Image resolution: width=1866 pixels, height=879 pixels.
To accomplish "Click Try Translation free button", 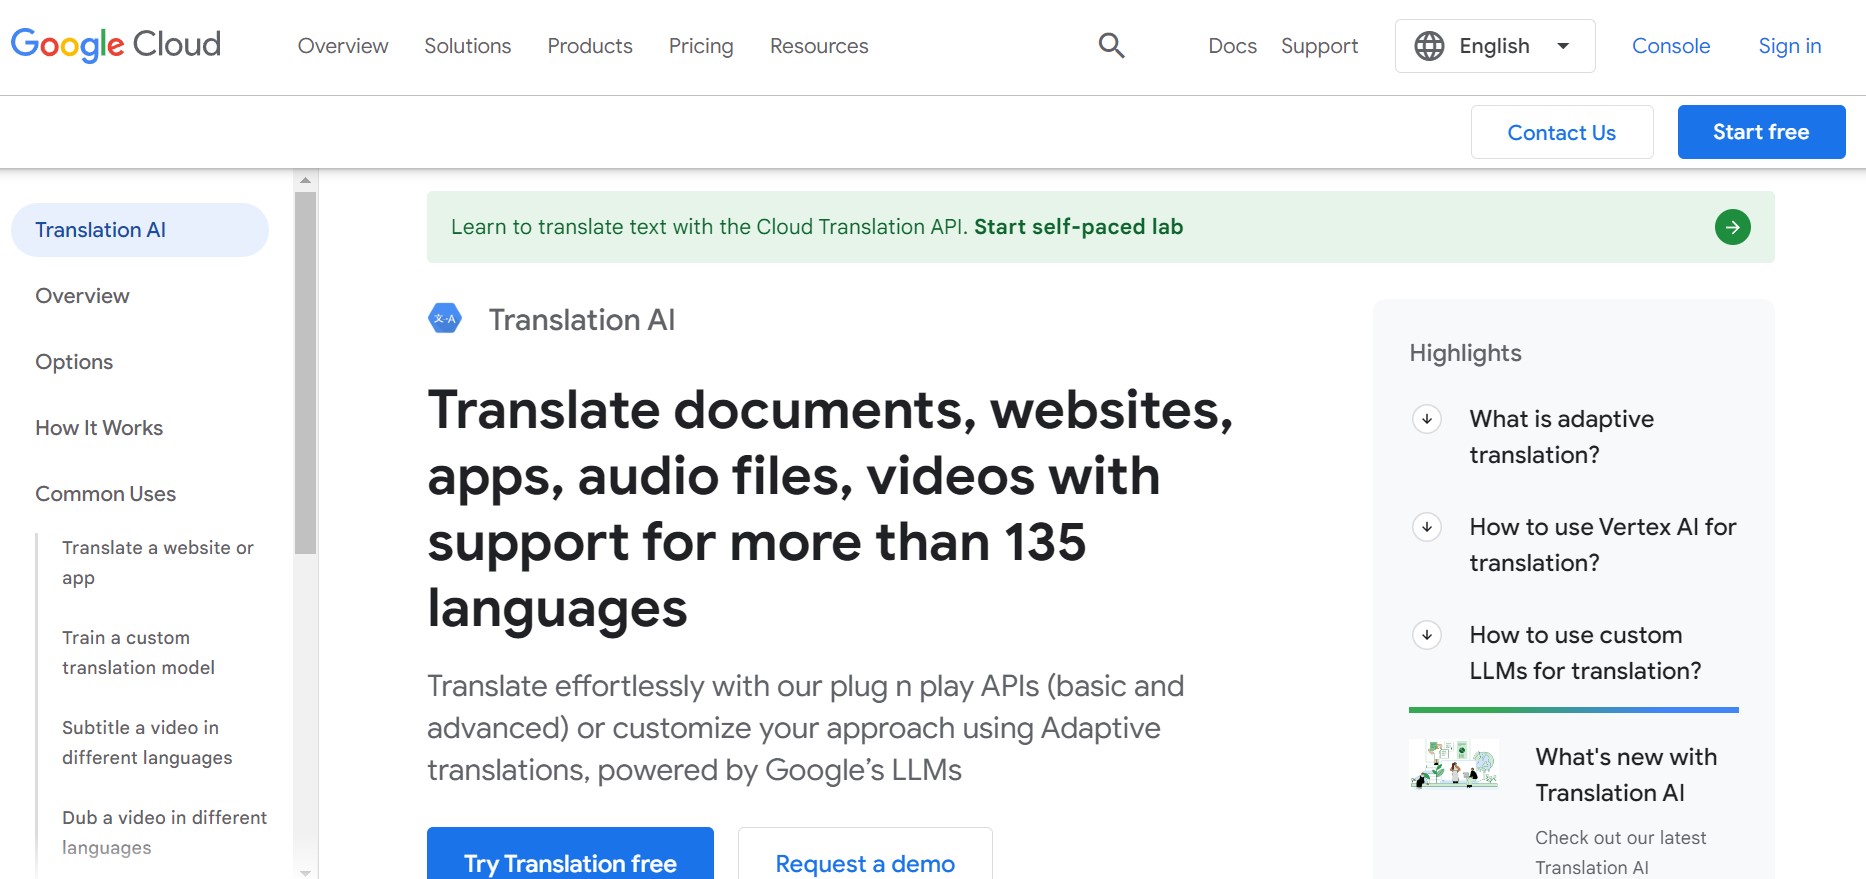I will [x=570, y=855].
